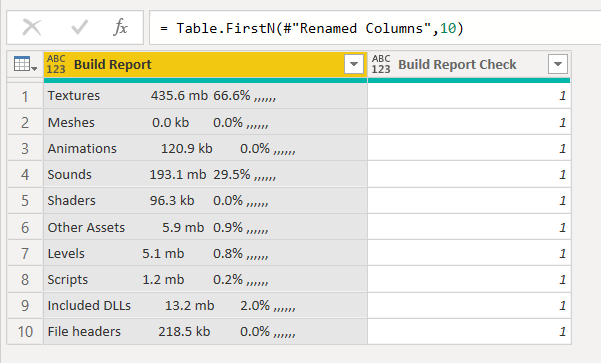Confirm formula with the checkmark icon

pos(79,28)
